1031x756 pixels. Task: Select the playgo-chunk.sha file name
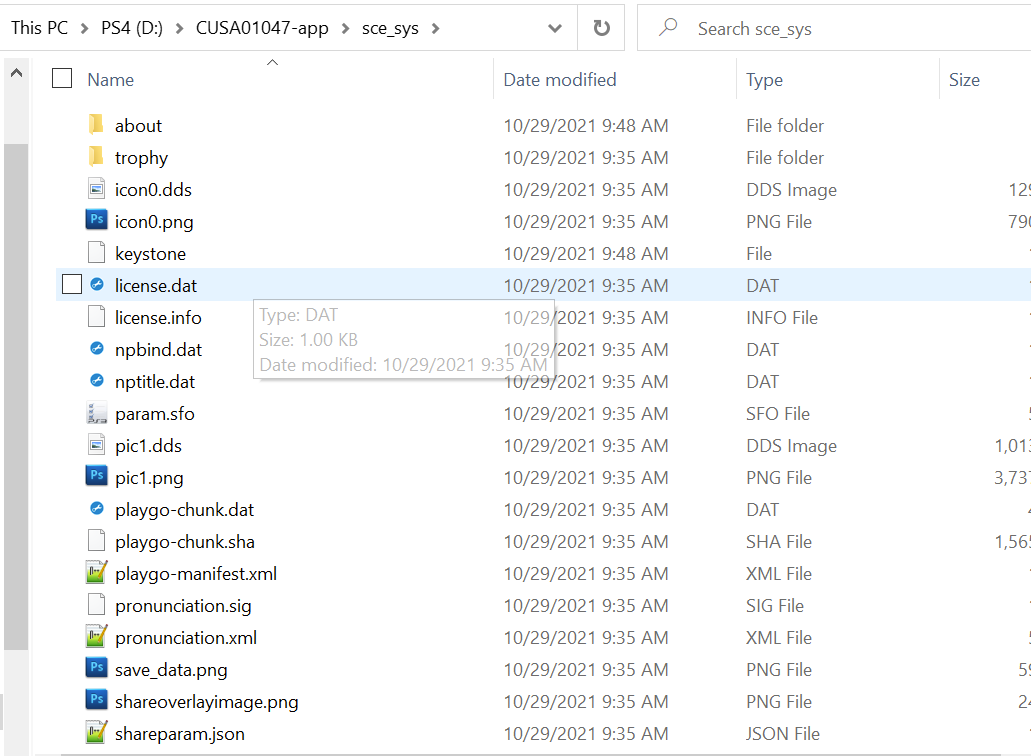pyautogui.click(x=185, y=542)
